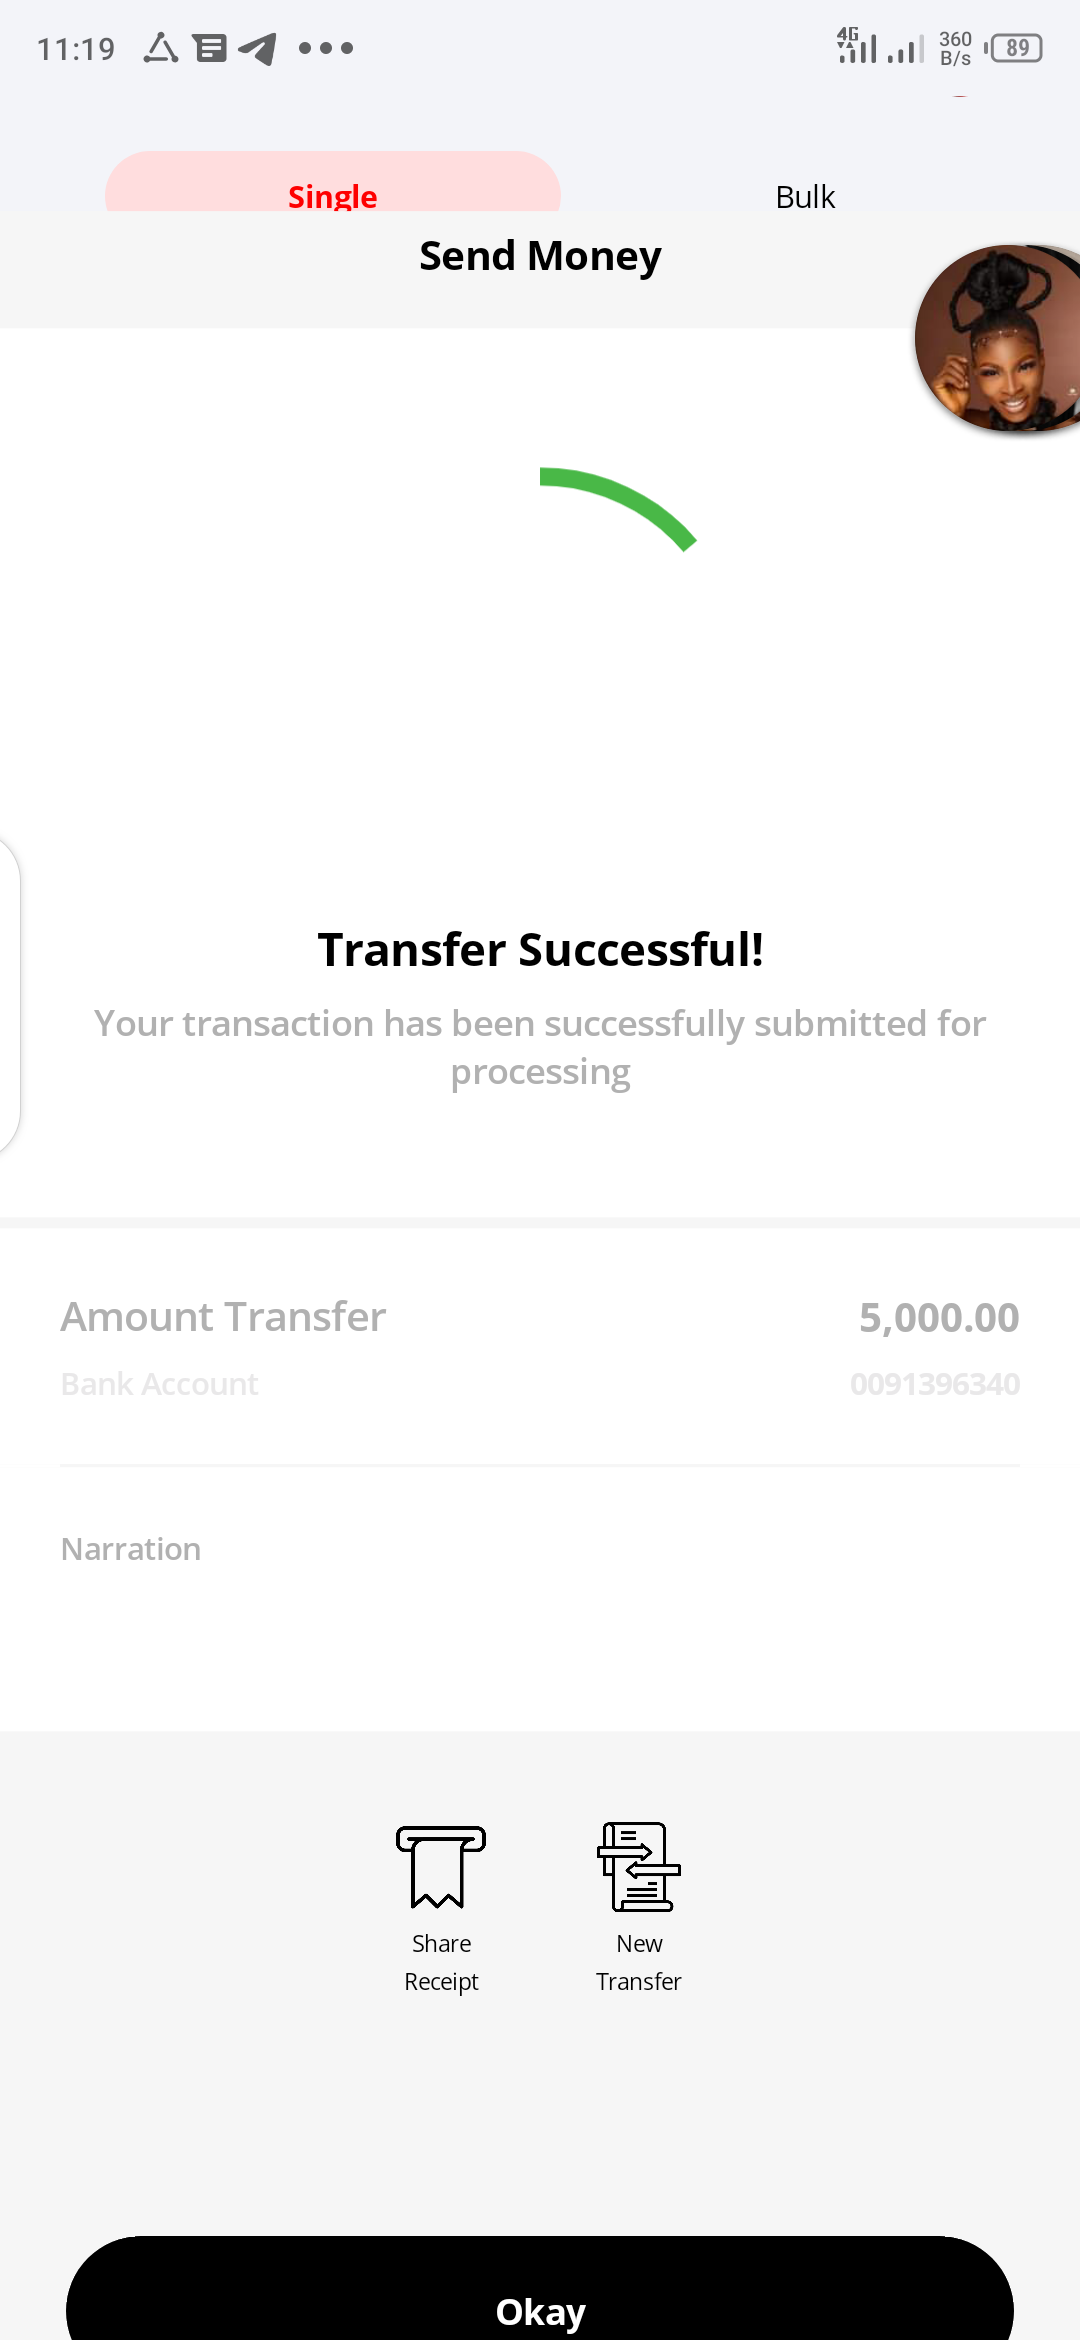
Task: Click the New Transfer label
Action: pos(639,1962)
